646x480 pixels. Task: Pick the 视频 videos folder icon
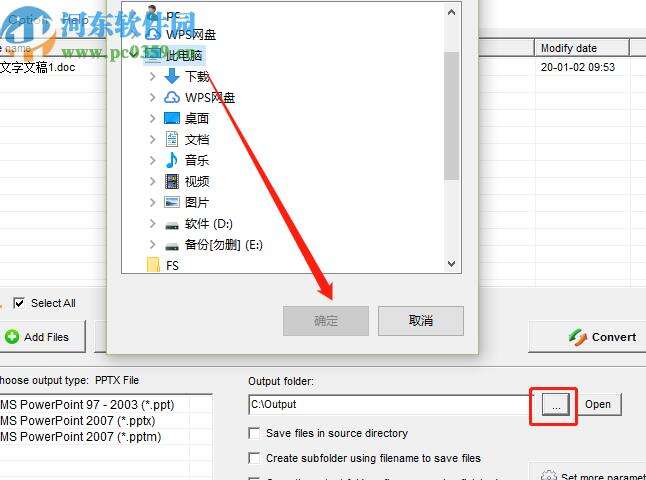(x=172, y=181)
